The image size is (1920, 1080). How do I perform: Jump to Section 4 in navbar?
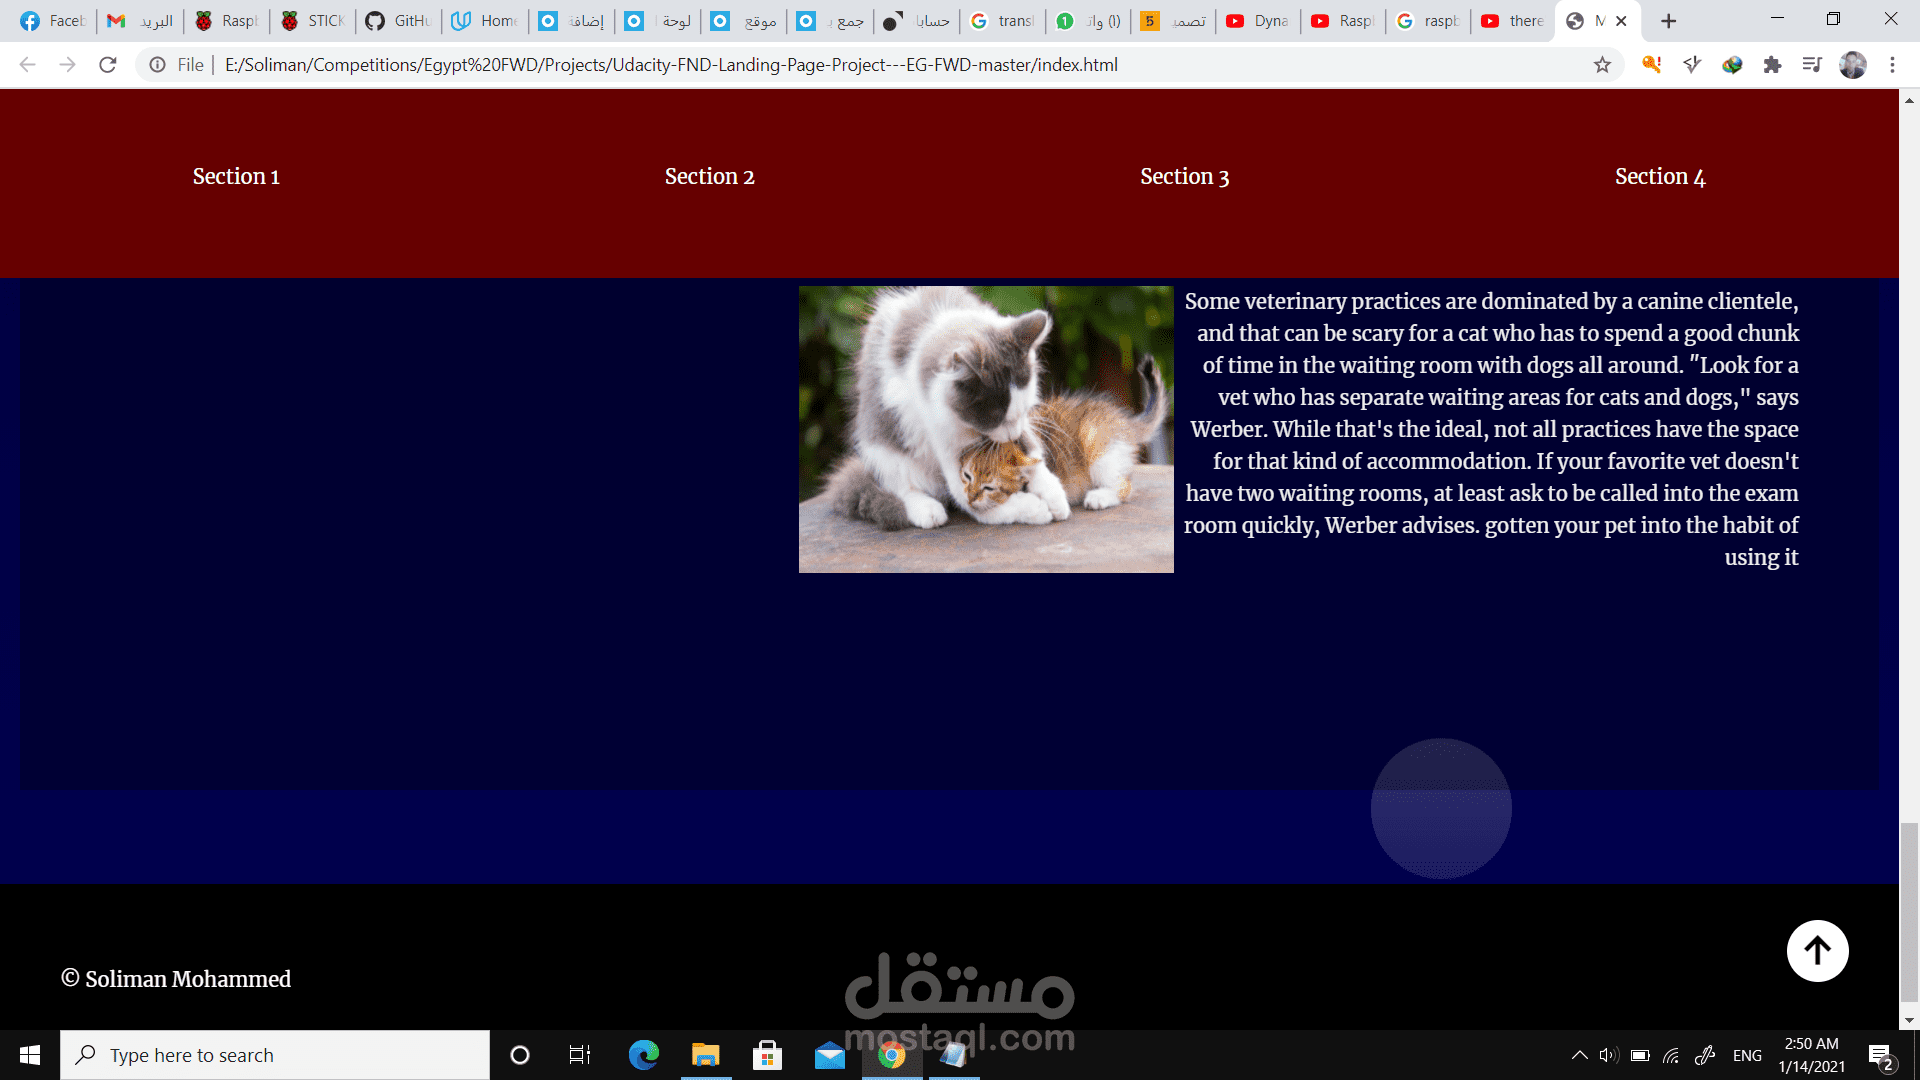click(x=1659, y=177)
